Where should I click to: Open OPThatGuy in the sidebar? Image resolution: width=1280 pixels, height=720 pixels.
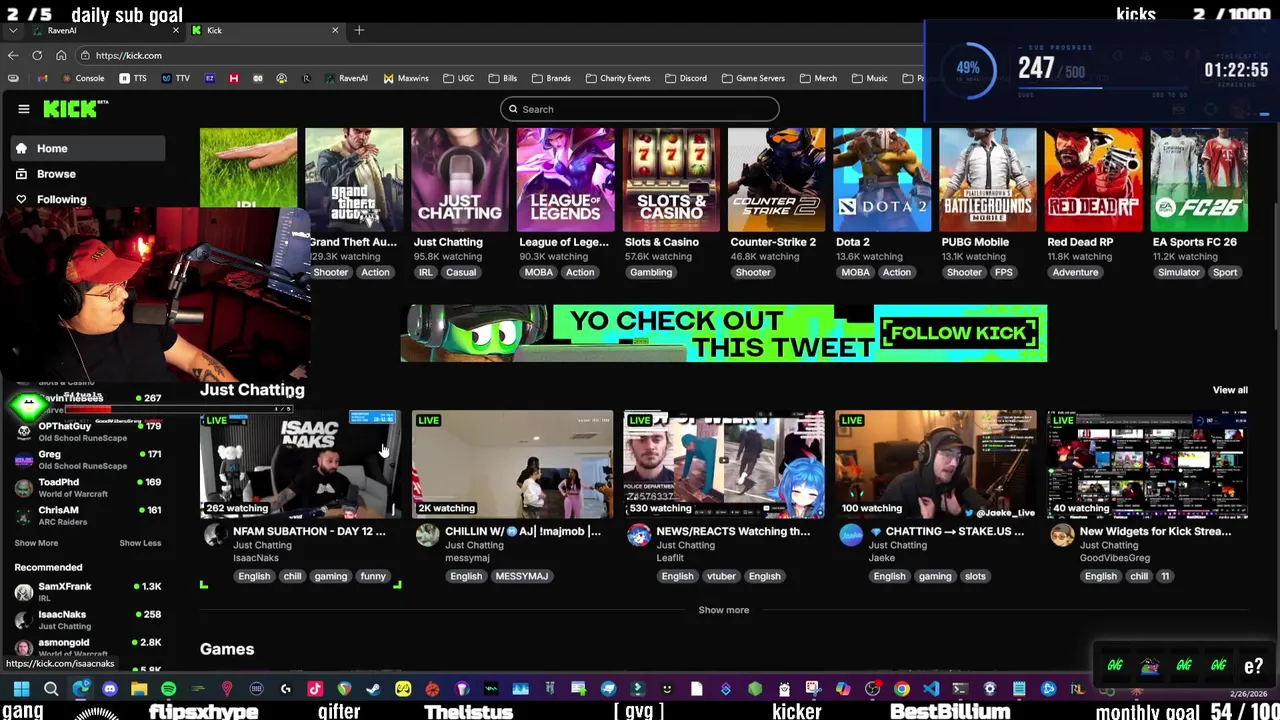[x=88, y=432]
